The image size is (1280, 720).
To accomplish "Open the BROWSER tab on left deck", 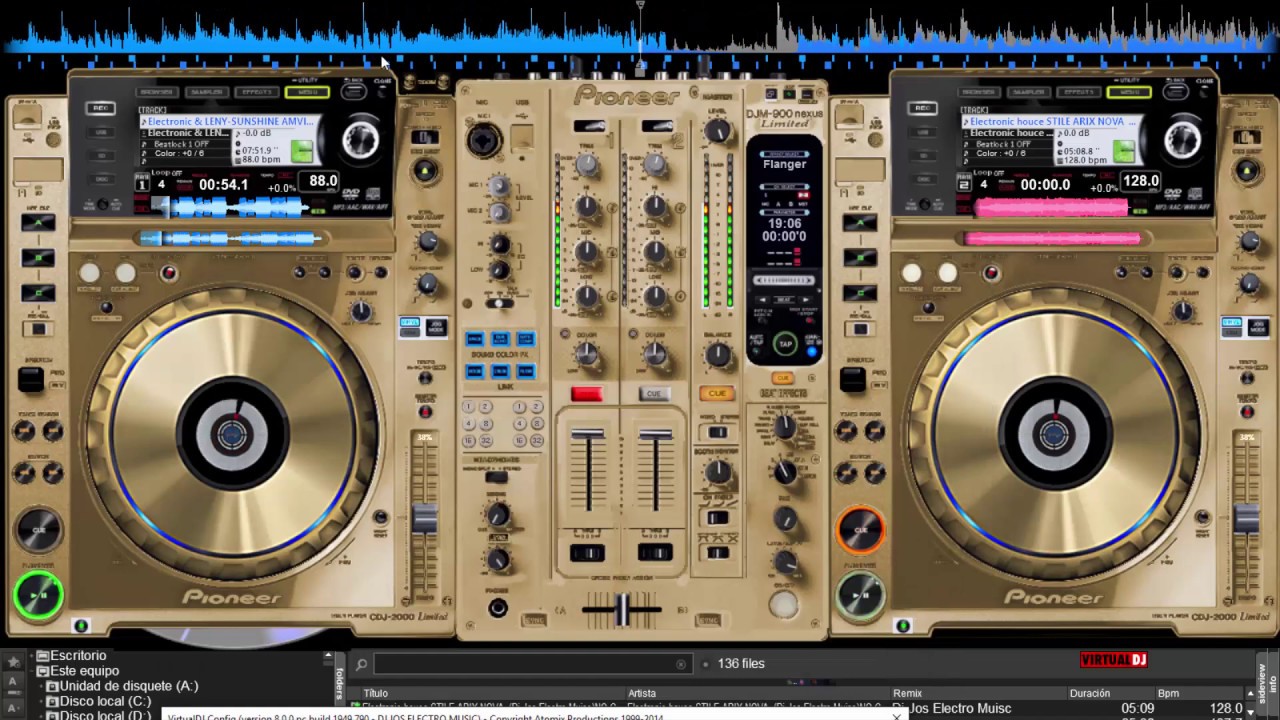I will pos(156,92).
